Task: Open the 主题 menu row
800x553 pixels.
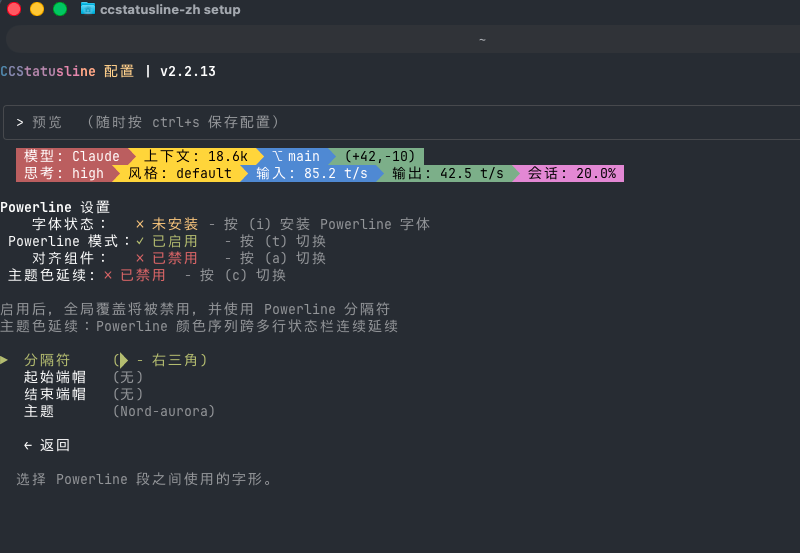Action: 119,411
